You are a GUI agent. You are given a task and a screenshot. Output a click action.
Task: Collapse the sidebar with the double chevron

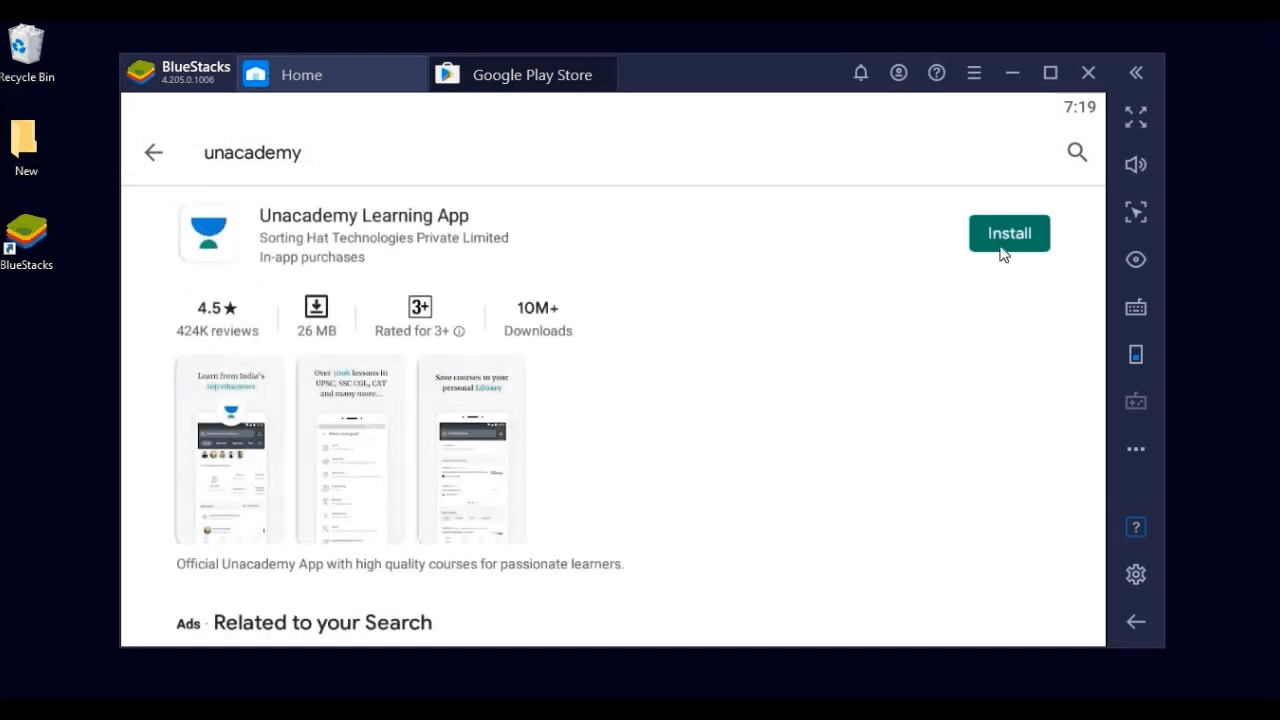tap(1136, 73)
